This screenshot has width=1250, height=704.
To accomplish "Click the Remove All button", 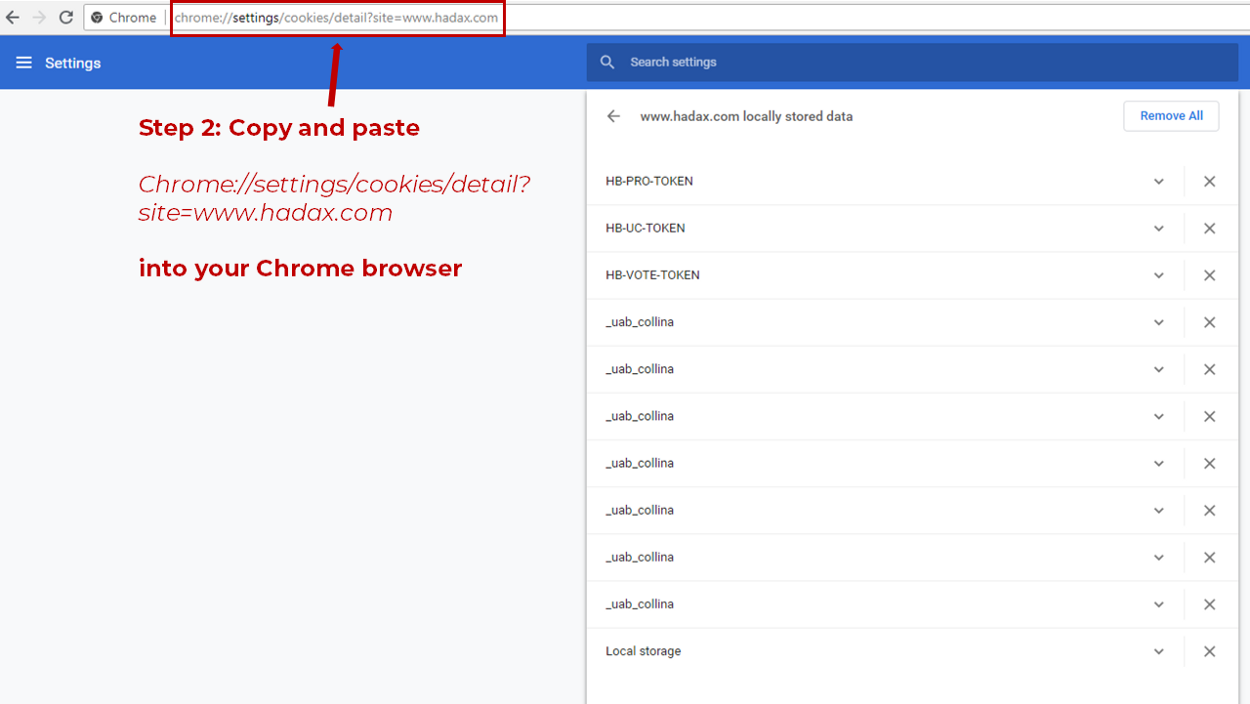I will click(1171, 116).
